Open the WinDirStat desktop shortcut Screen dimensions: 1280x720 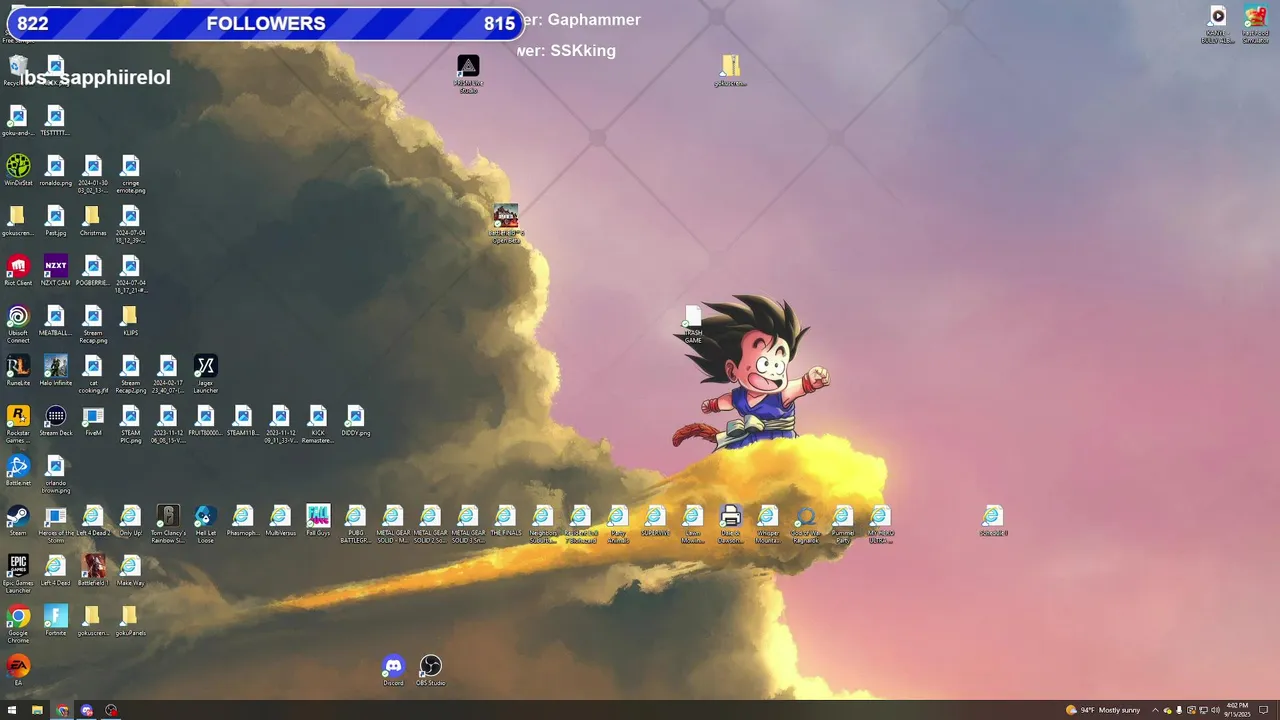tap(18, 171)
